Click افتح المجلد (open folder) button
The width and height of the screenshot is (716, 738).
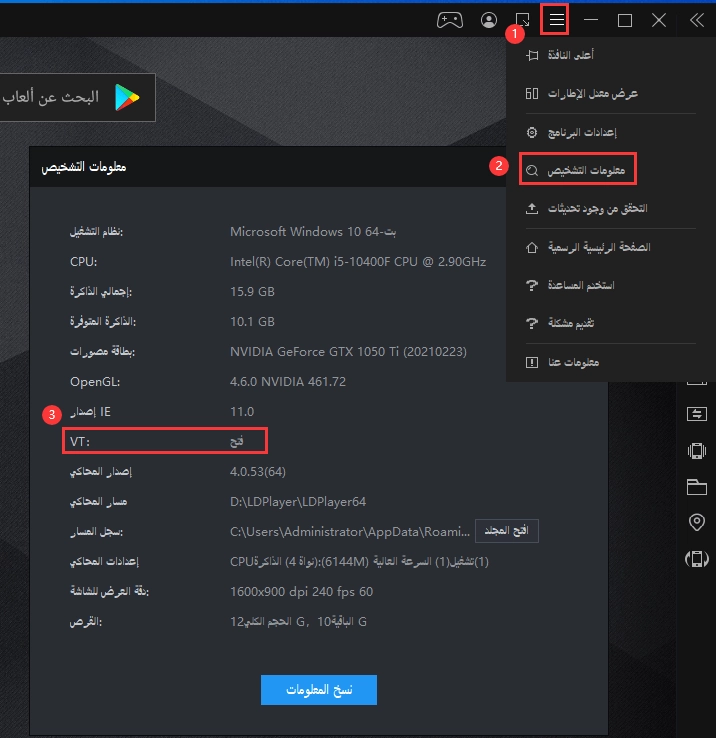[507, 531]
